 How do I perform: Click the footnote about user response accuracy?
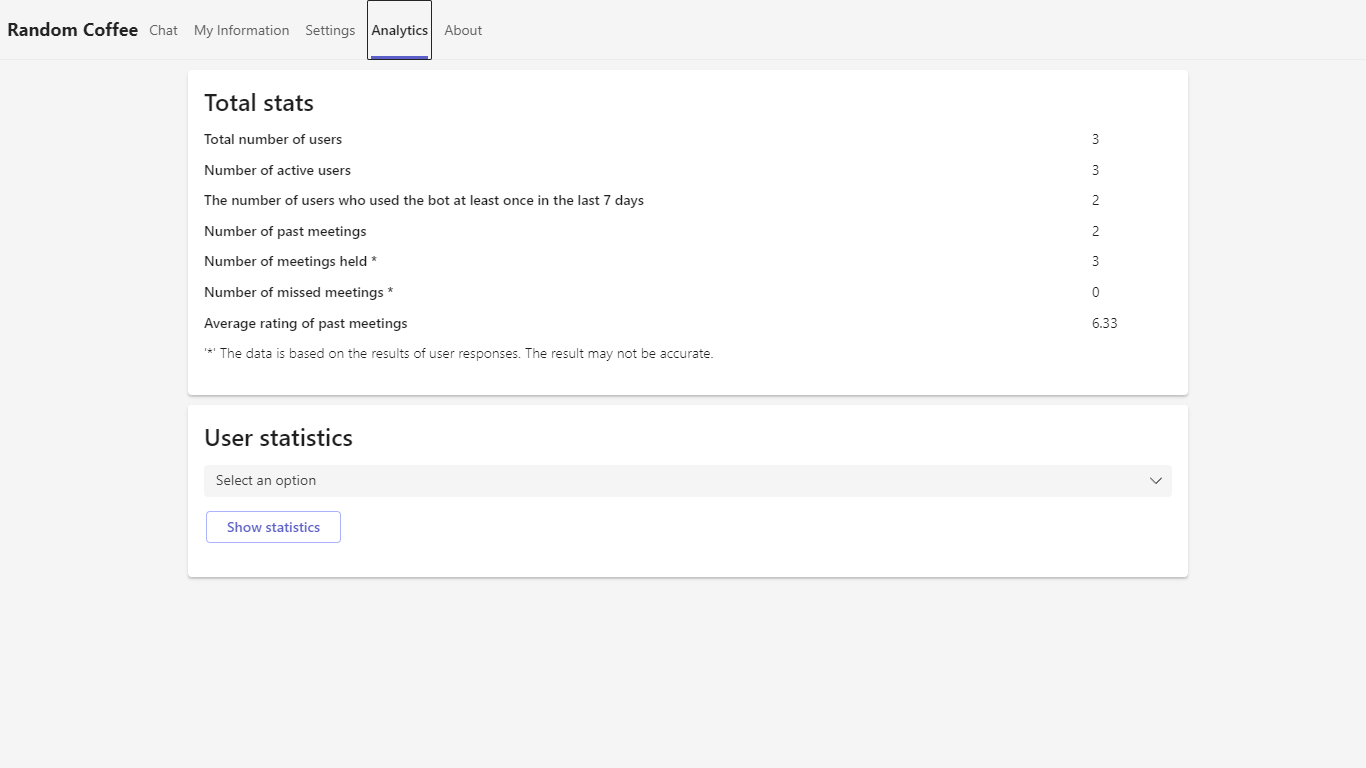pos(459,353)
